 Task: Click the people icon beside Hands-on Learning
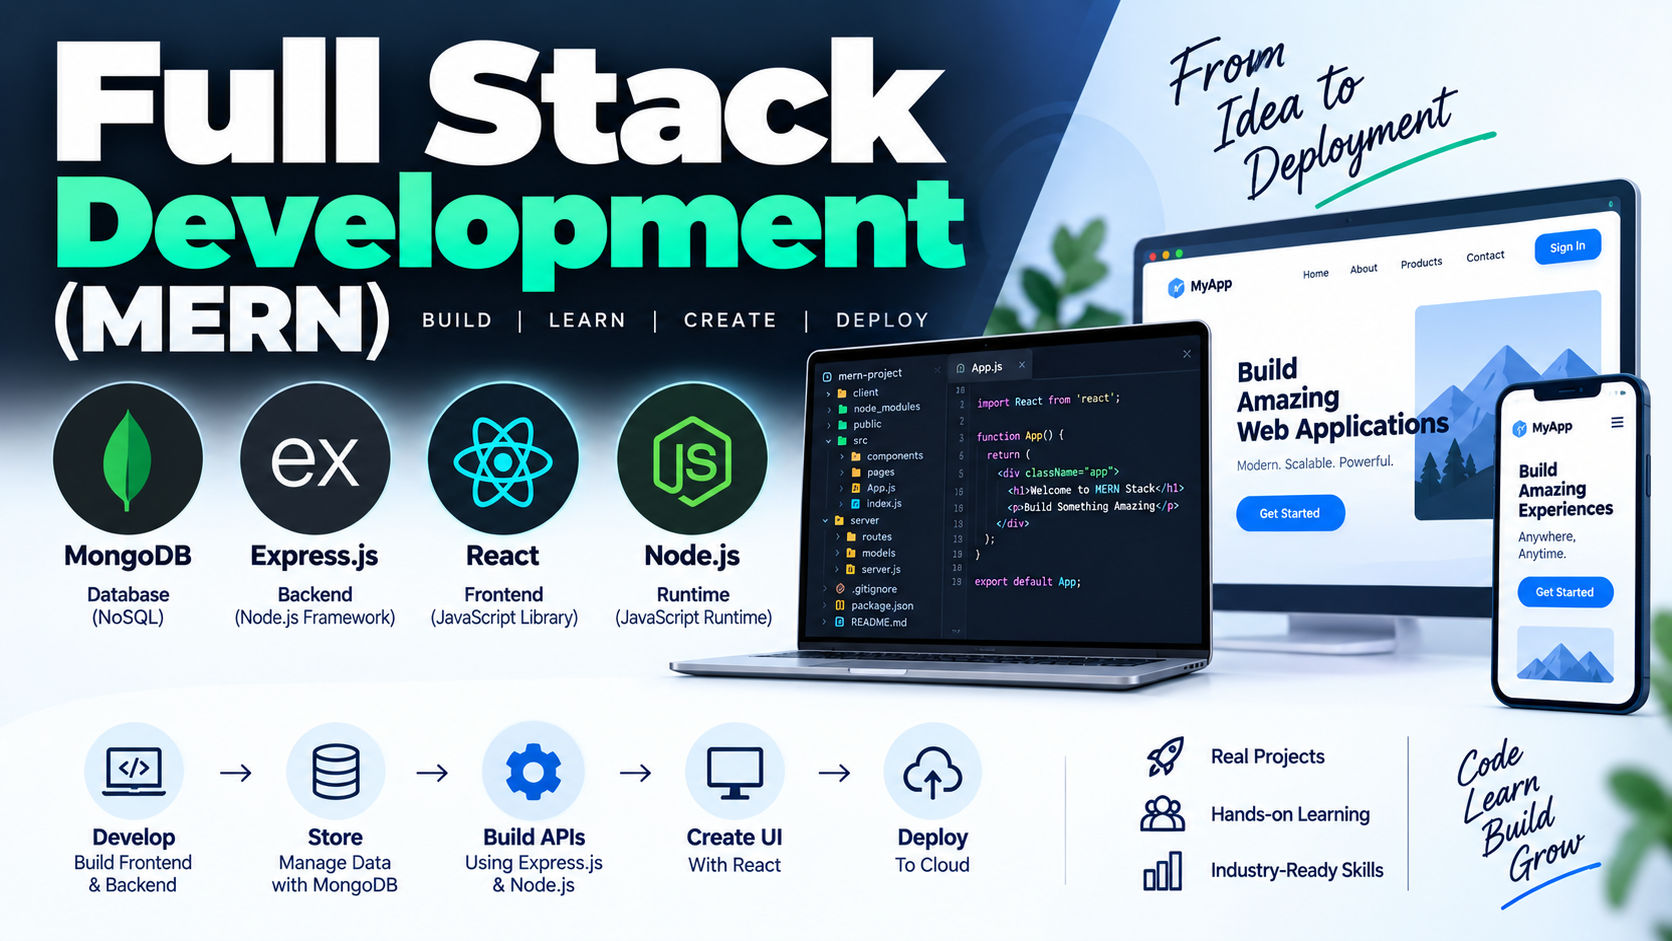point(1163,814)
